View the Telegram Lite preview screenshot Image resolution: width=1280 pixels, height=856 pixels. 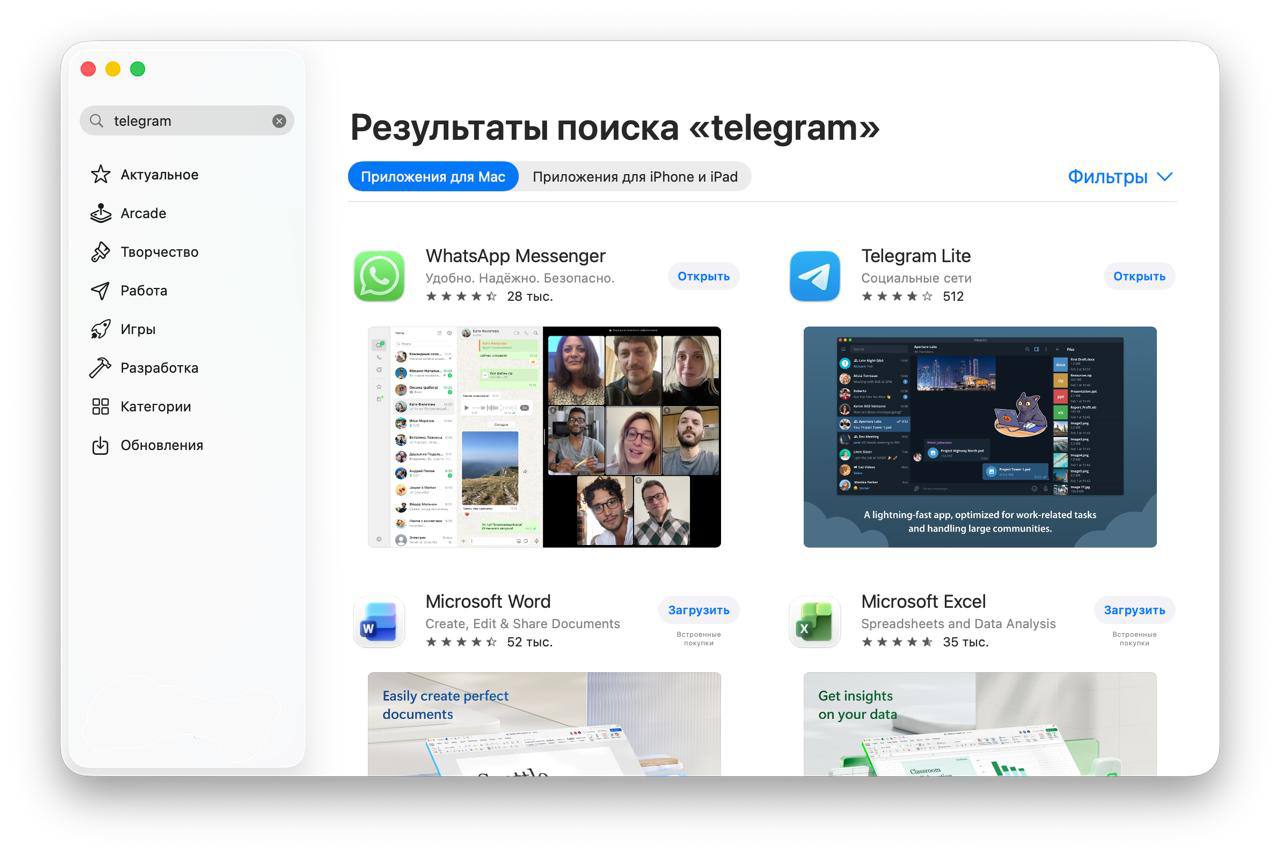point(979,436)
